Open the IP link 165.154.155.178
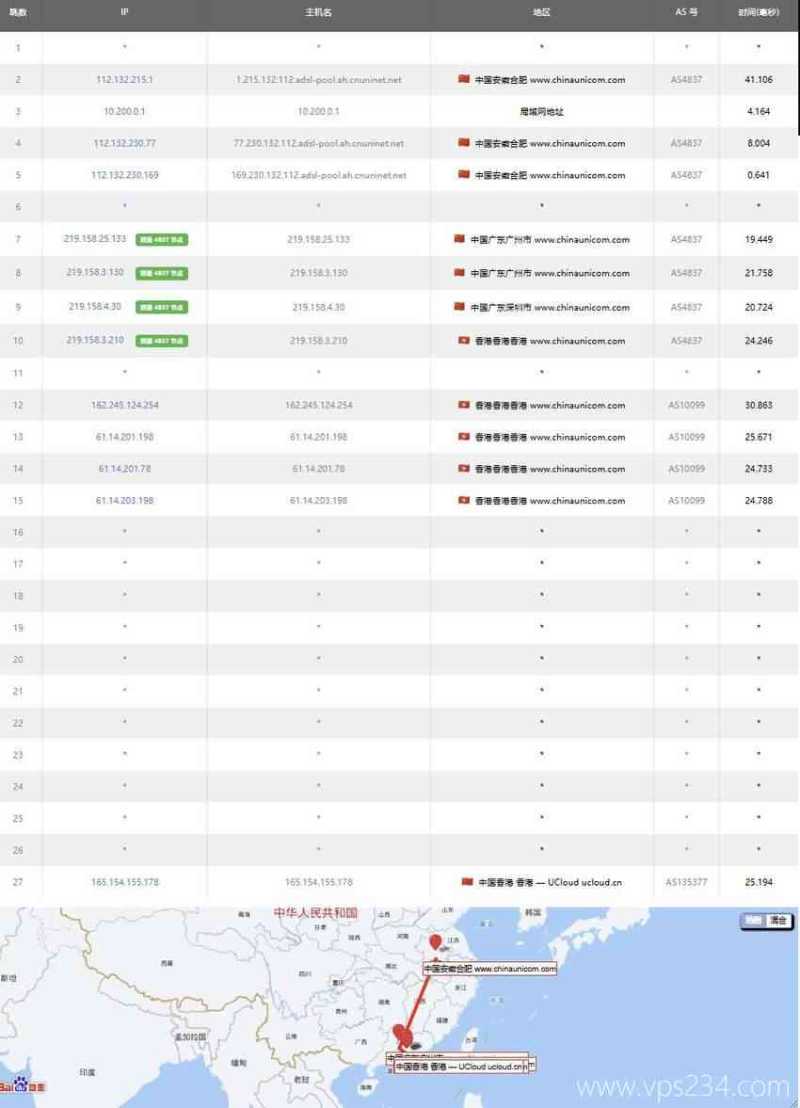This screenshot has height=1108, width=800. [123, 882]
